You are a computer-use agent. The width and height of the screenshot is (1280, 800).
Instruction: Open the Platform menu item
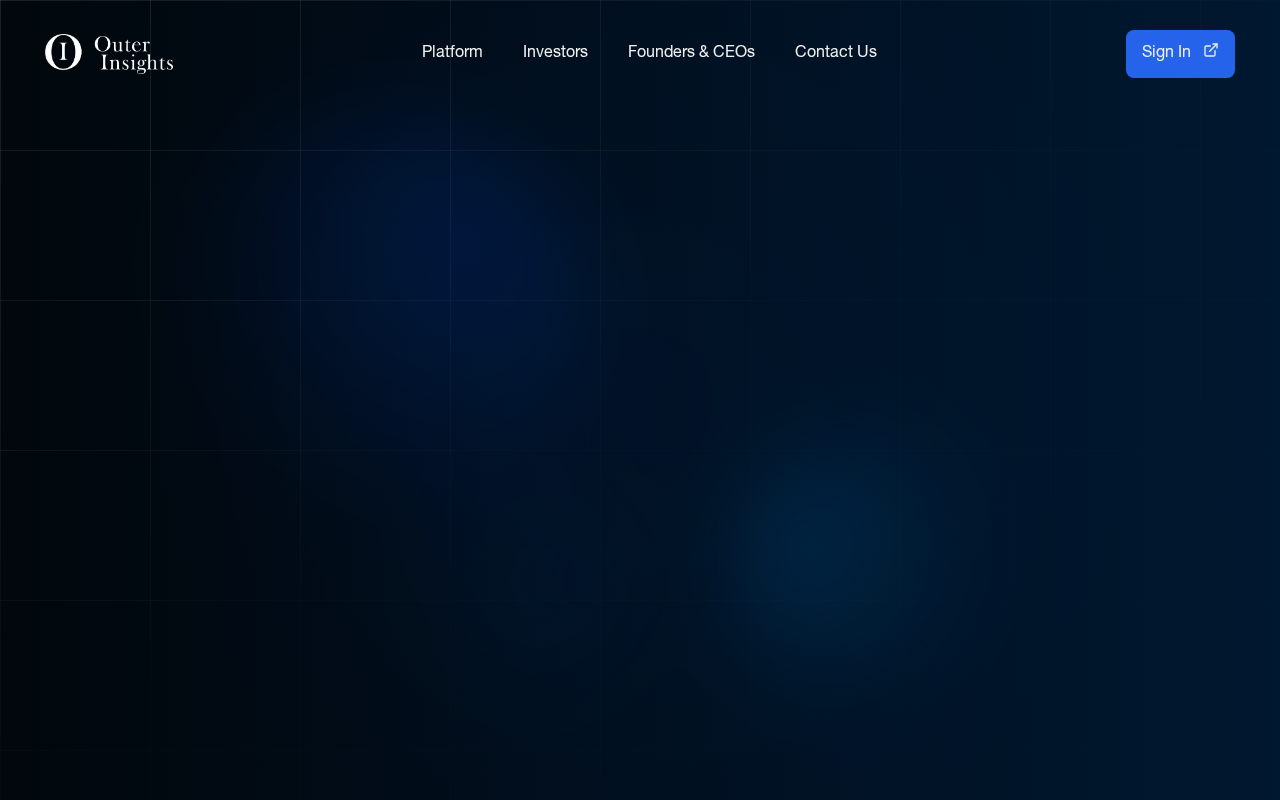click(x=452, y=52)
